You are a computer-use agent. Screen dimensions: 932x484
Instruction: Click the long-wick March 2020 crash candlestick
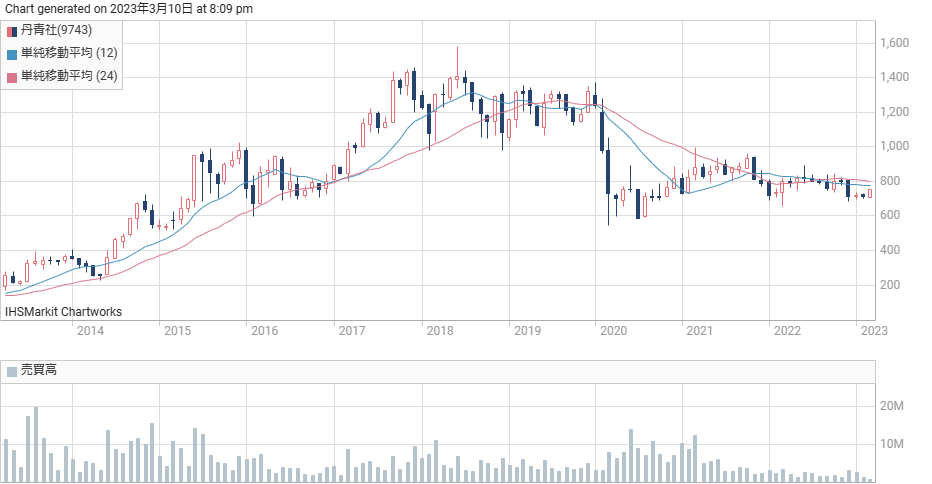click(608, 181)
